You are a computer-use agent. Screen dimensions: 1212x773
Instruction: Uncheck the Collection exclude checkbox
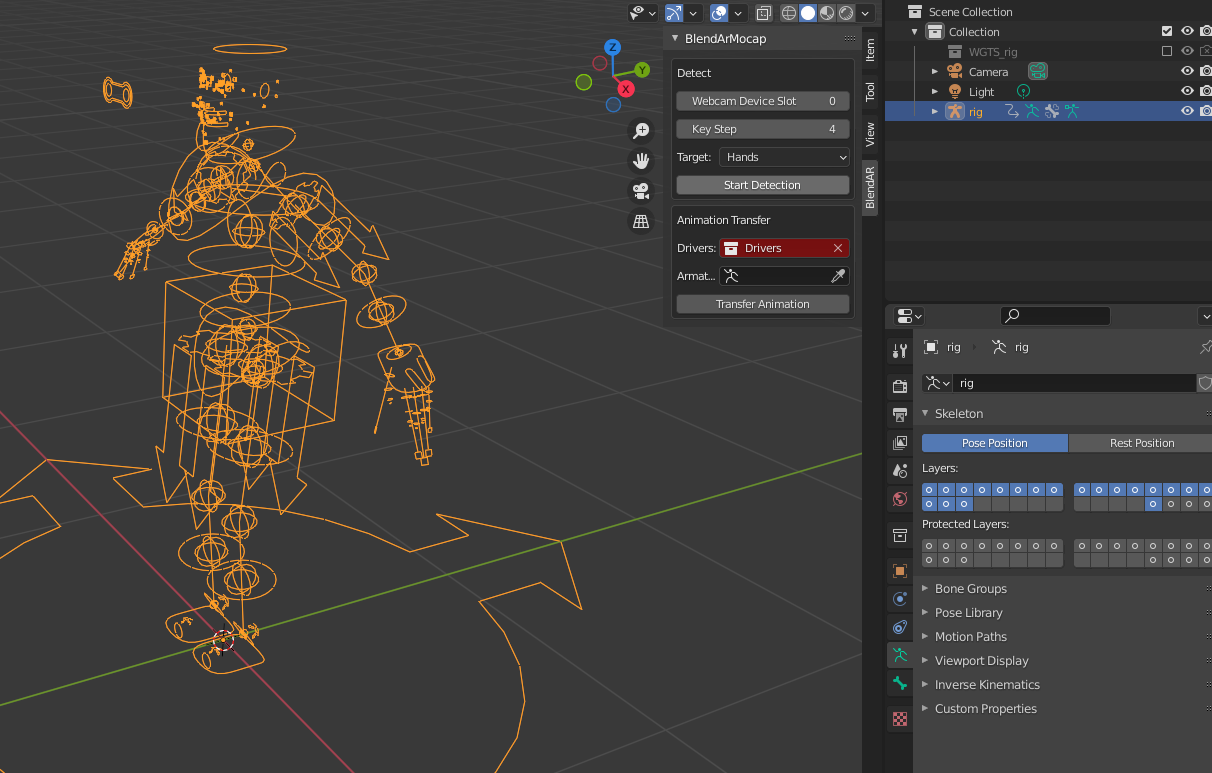click(1166, 32)
